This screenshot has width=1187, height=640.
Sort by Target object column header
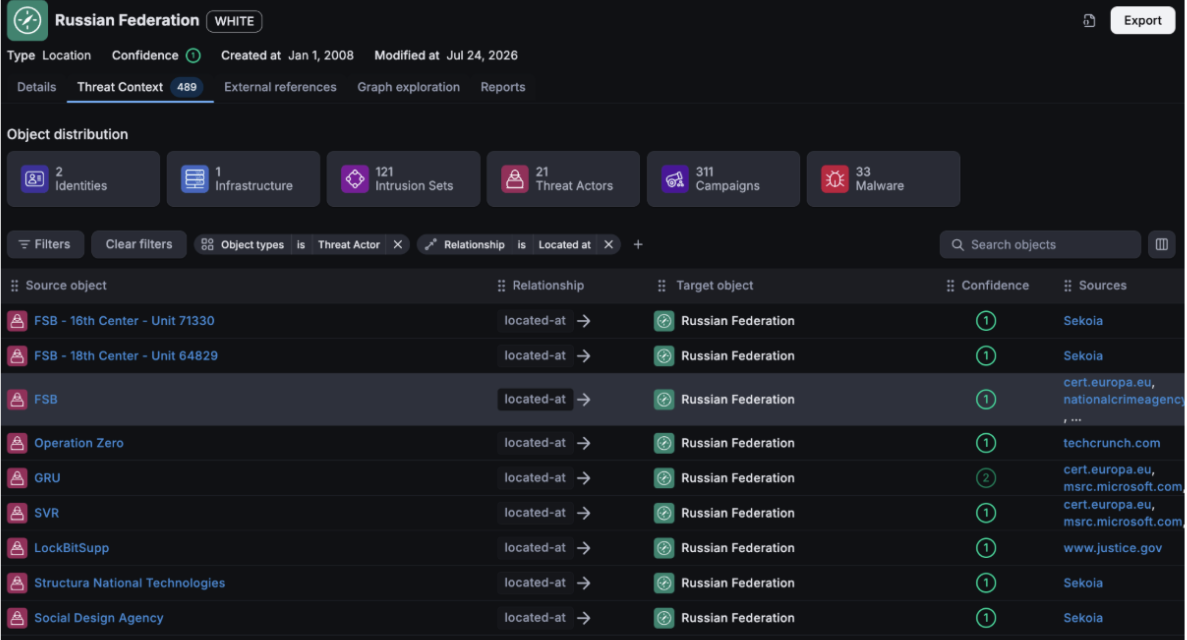[x=715, y=286]
